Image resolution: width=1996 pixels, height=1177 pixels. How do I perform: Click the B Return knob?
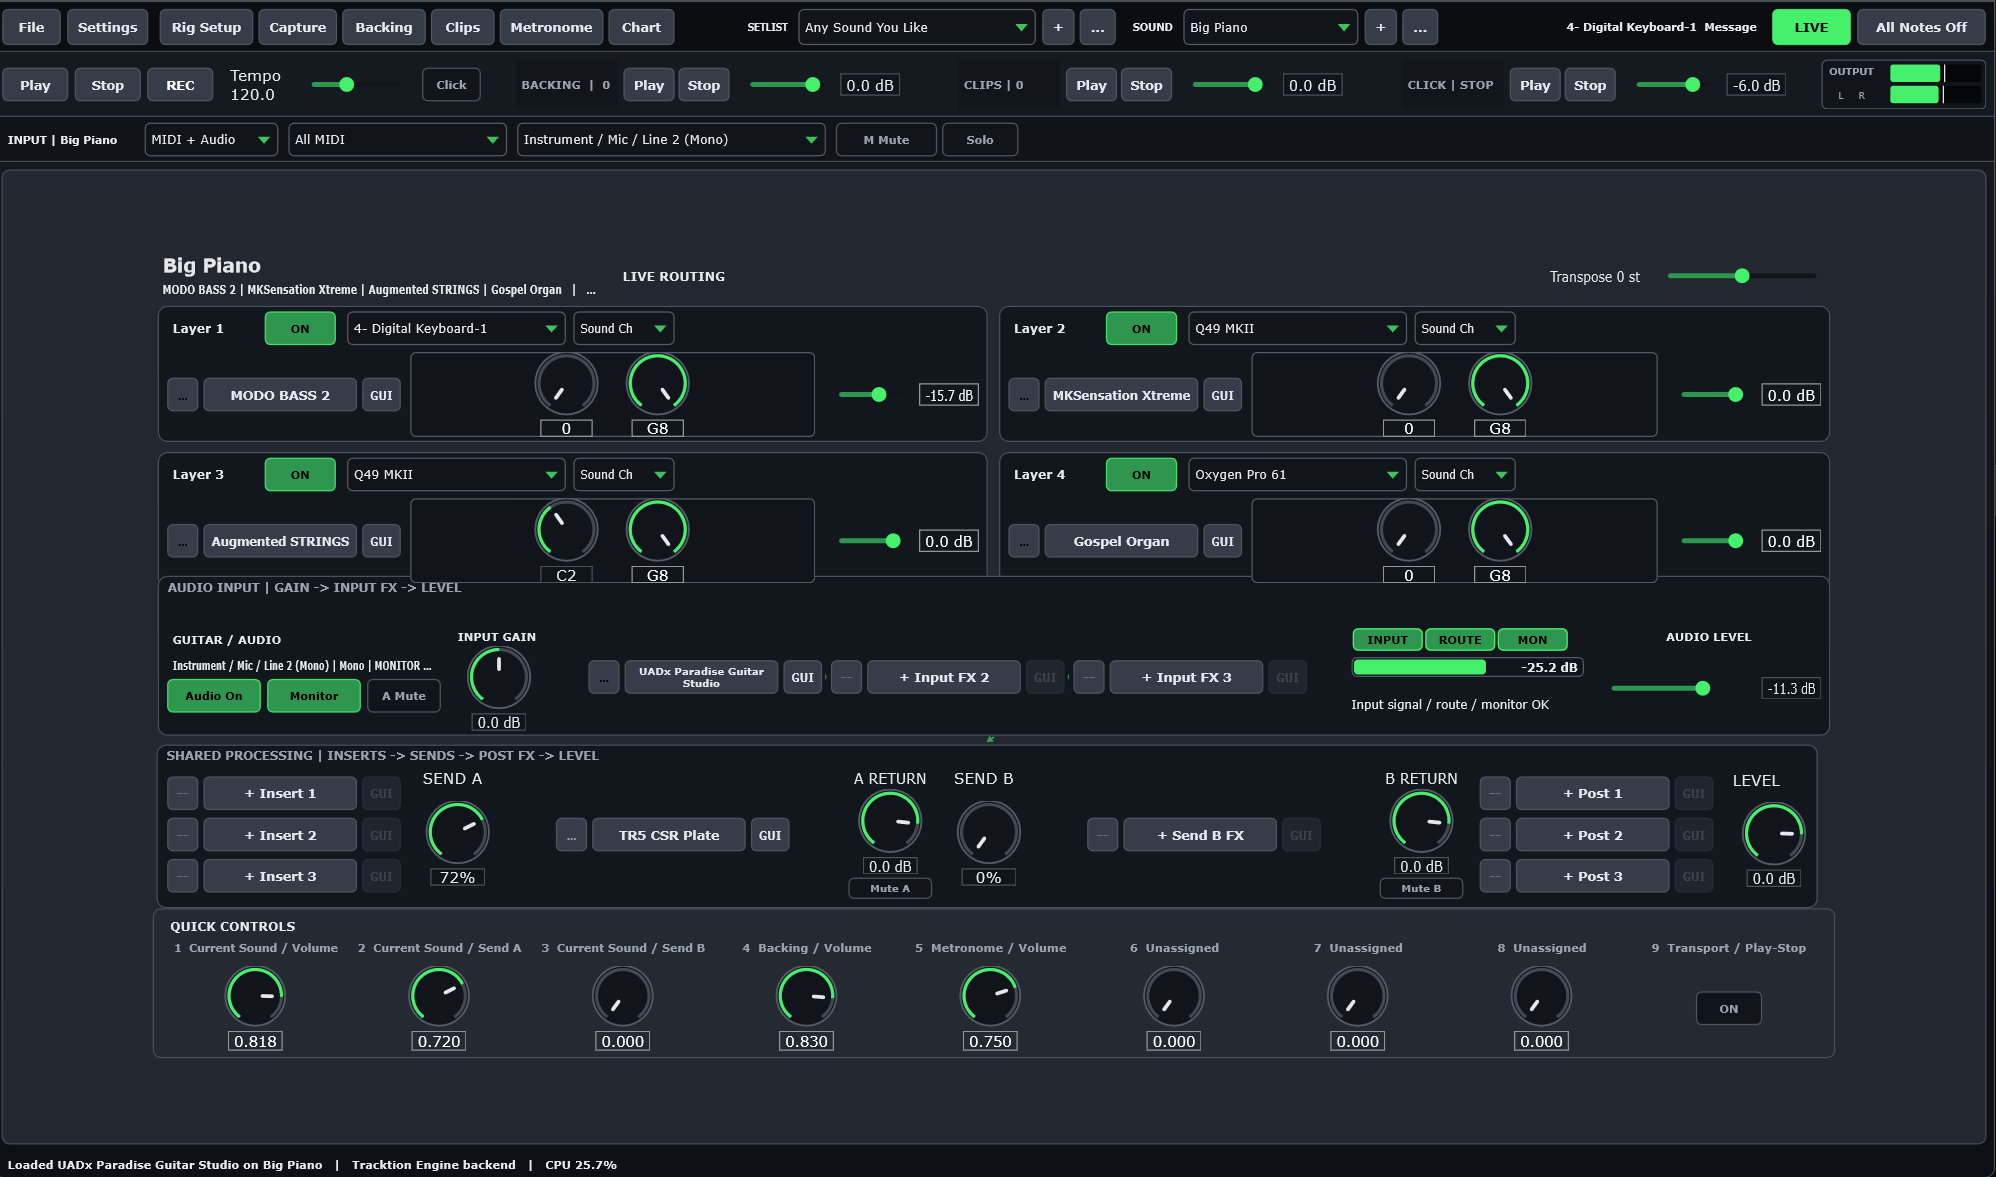1421,821
